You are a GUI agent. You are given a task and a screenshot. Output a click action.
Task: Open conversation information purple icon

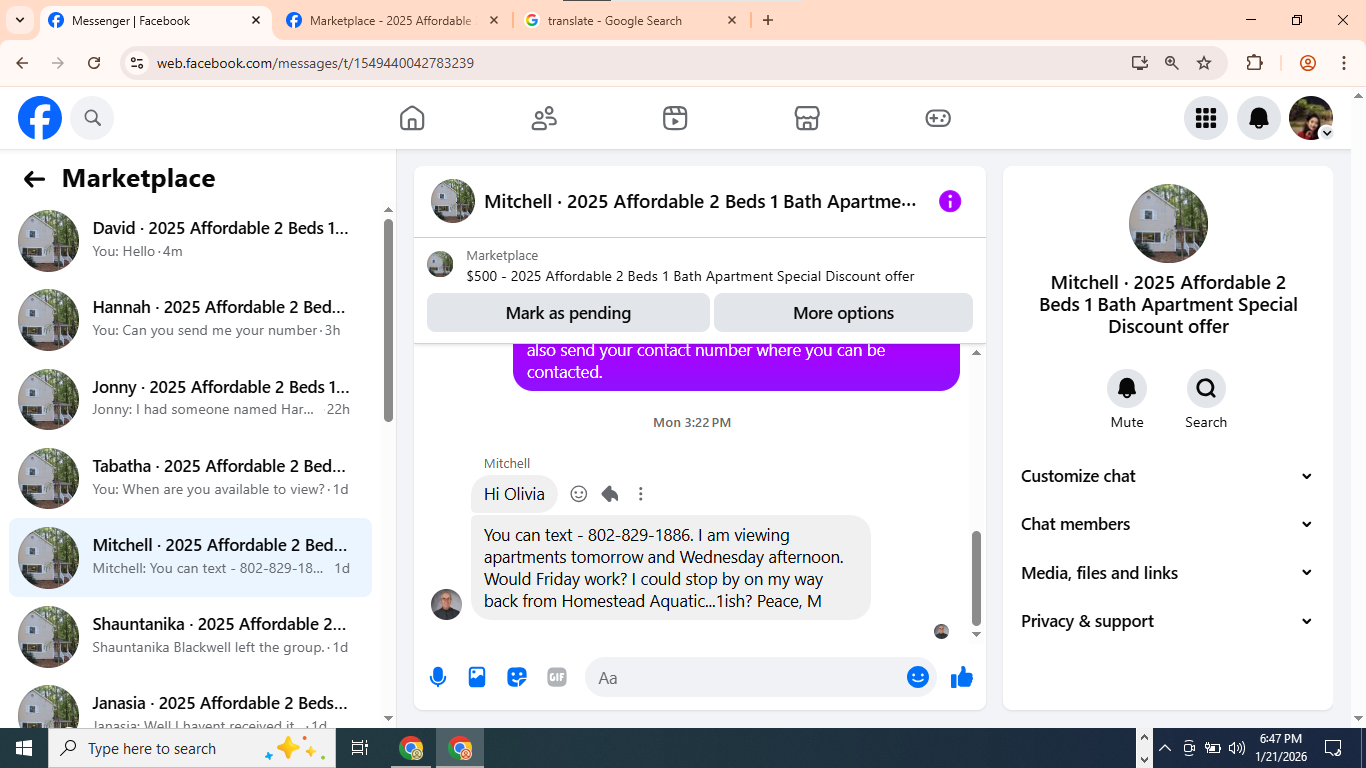coord(950,201)
